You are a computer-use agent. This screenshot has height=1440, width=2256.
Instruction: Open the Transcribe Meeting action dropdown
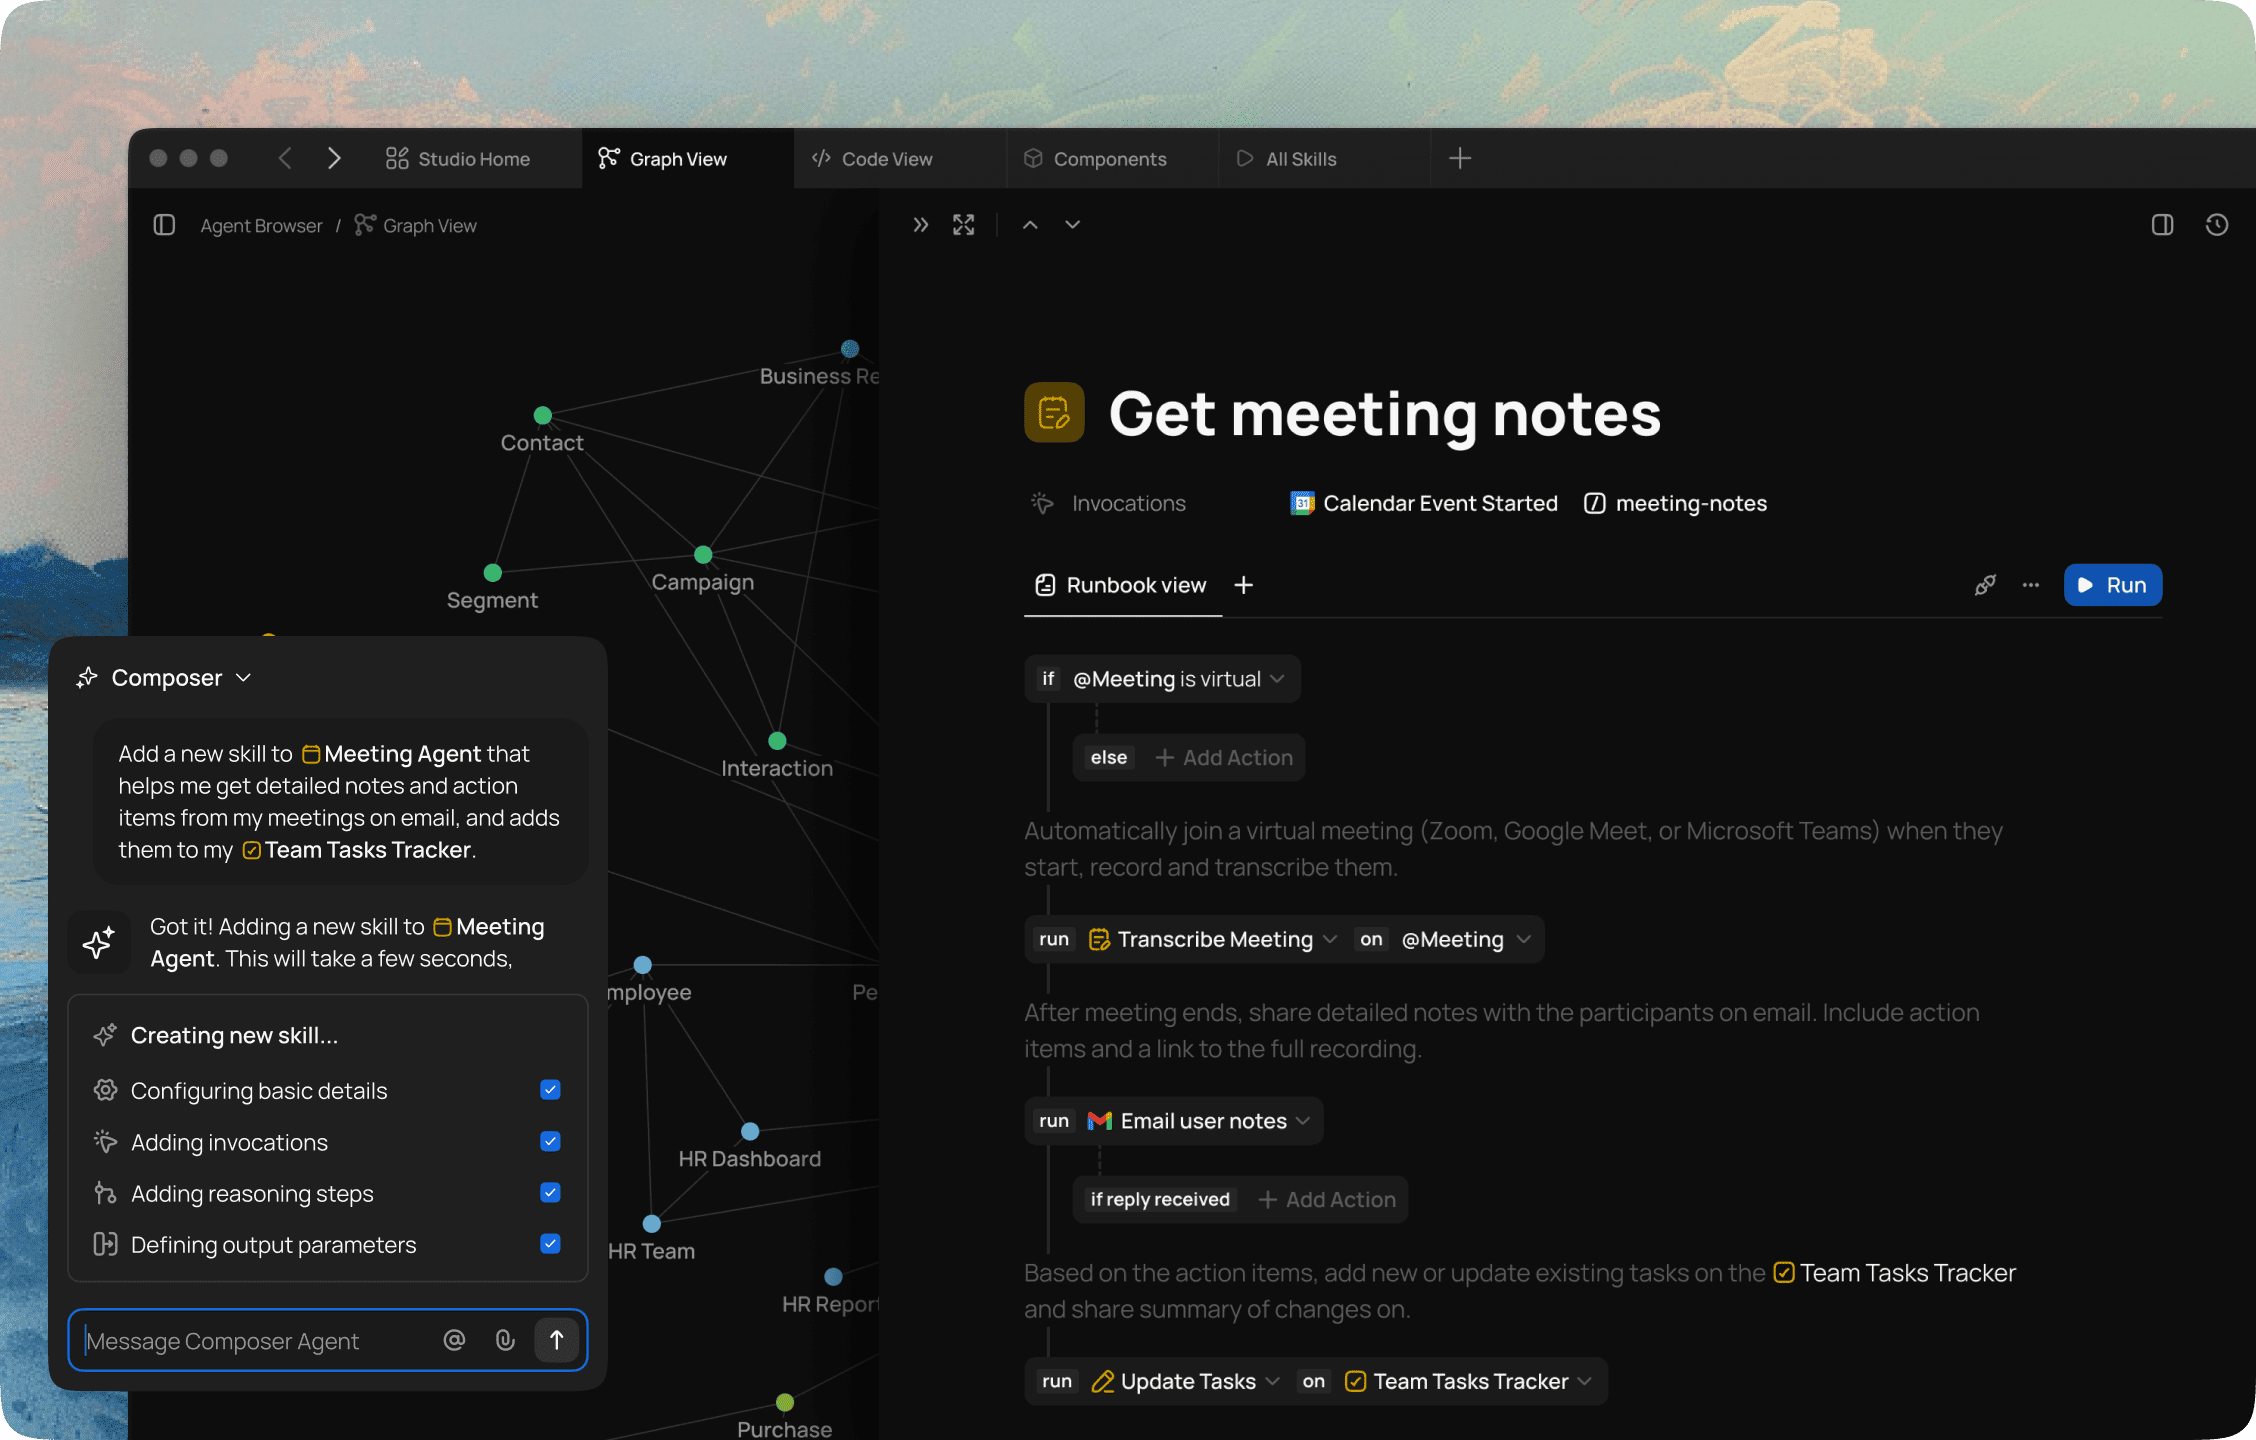(1331, 939)
